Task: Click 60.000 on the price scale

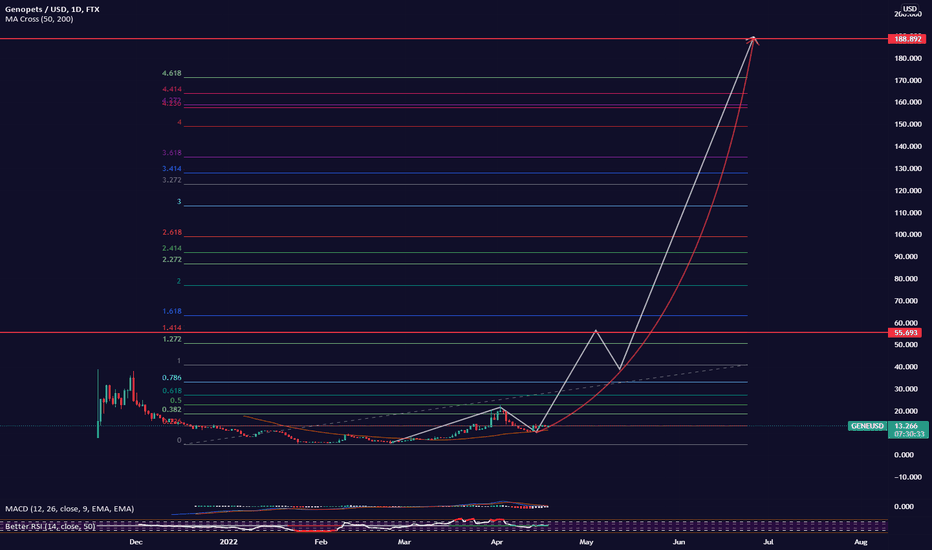Action: click(x=906, y=323)
